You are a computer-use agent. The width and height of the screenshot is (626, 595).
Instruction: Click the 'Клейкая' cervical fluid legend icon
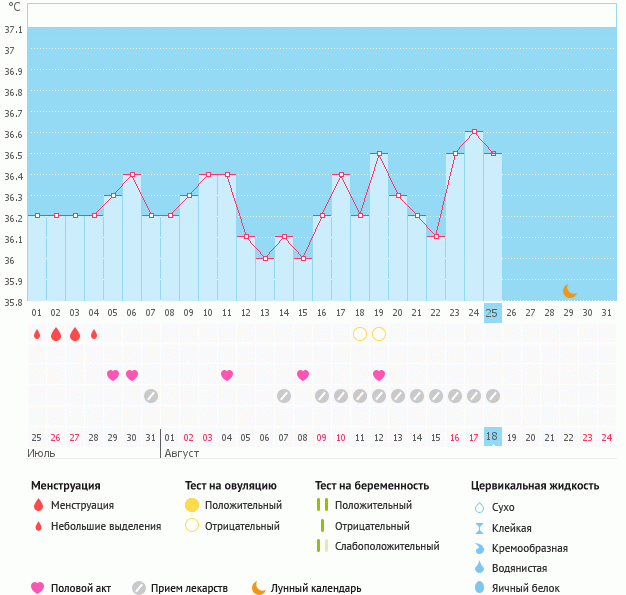[x=479, y=528]
